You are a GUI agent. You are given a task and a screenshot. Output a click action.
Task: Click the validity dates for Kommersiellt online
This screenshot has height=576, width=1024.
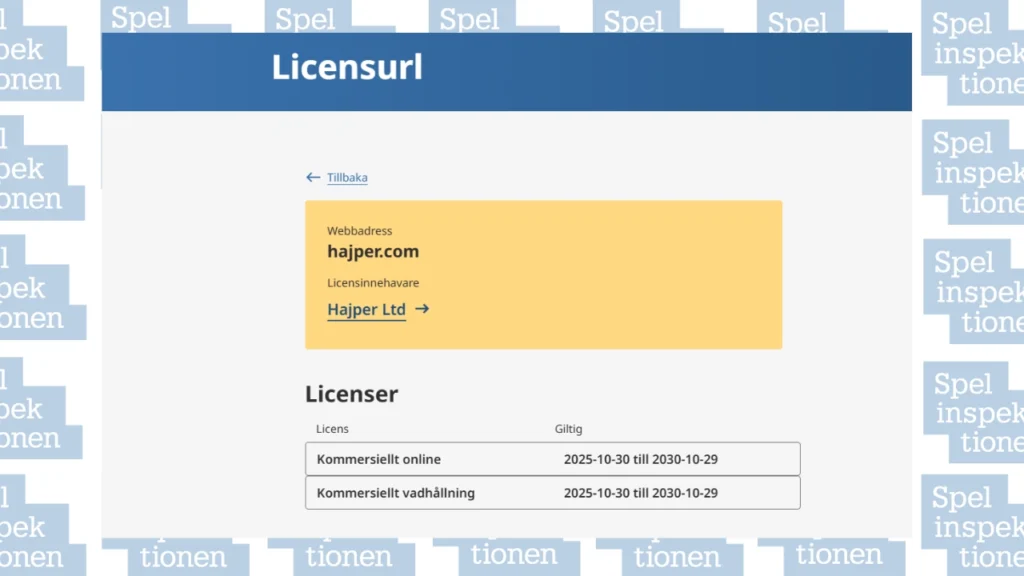[641, 459]
